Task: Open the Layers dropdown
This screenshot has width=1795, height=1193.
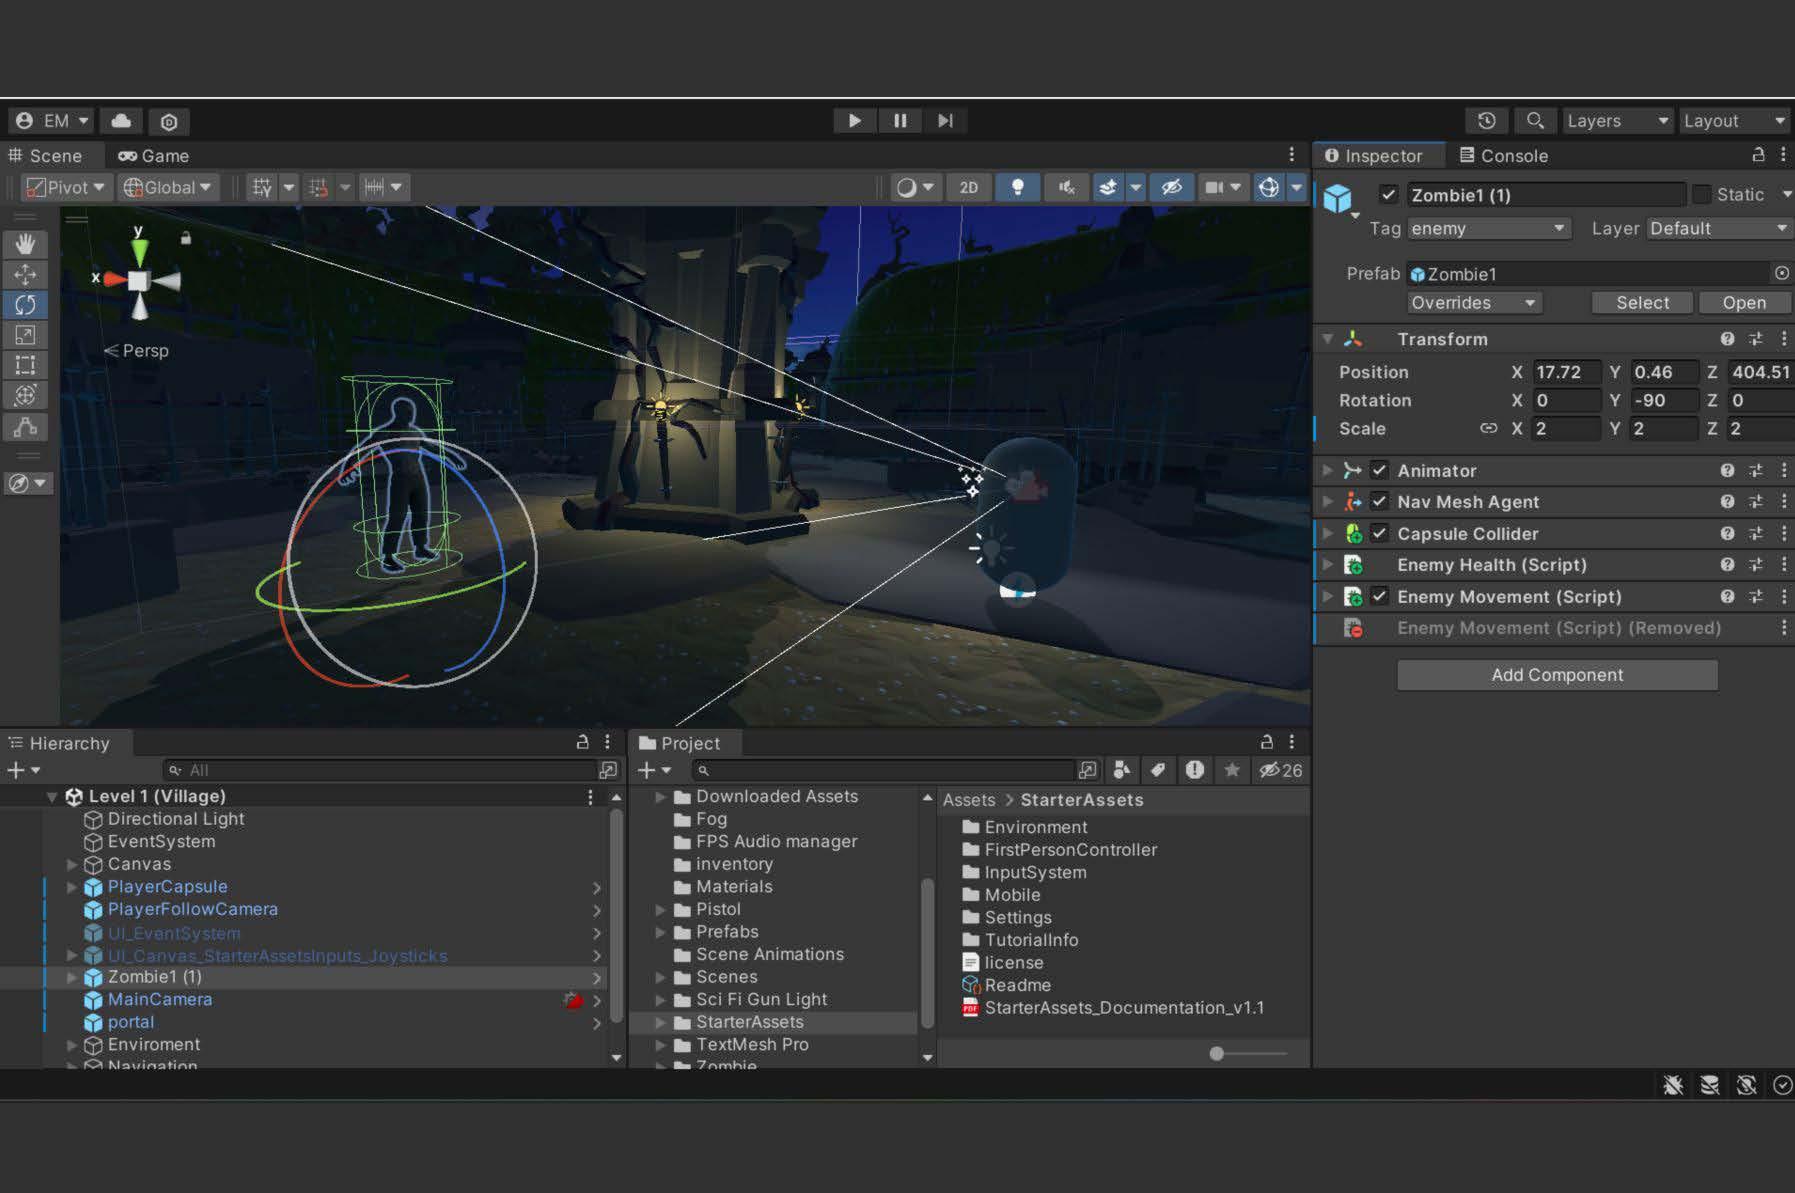Action: (1616, 121)
